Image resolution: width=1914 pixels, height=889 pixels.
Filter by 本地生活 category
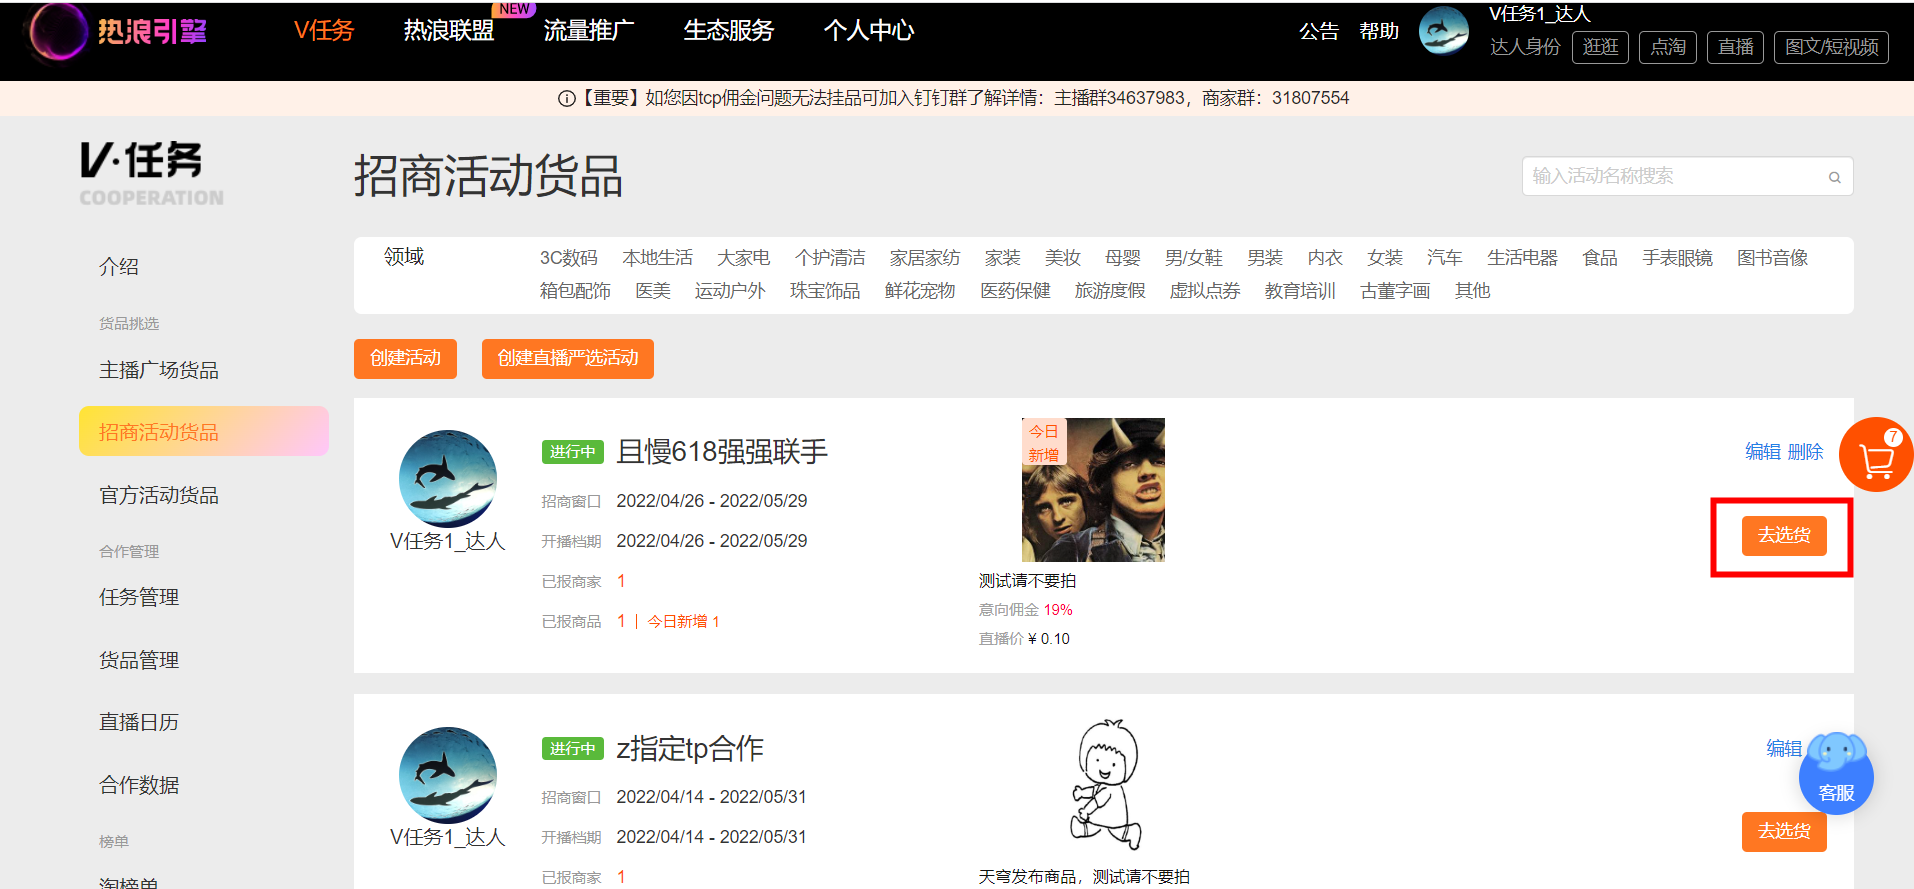pos(657,258)
